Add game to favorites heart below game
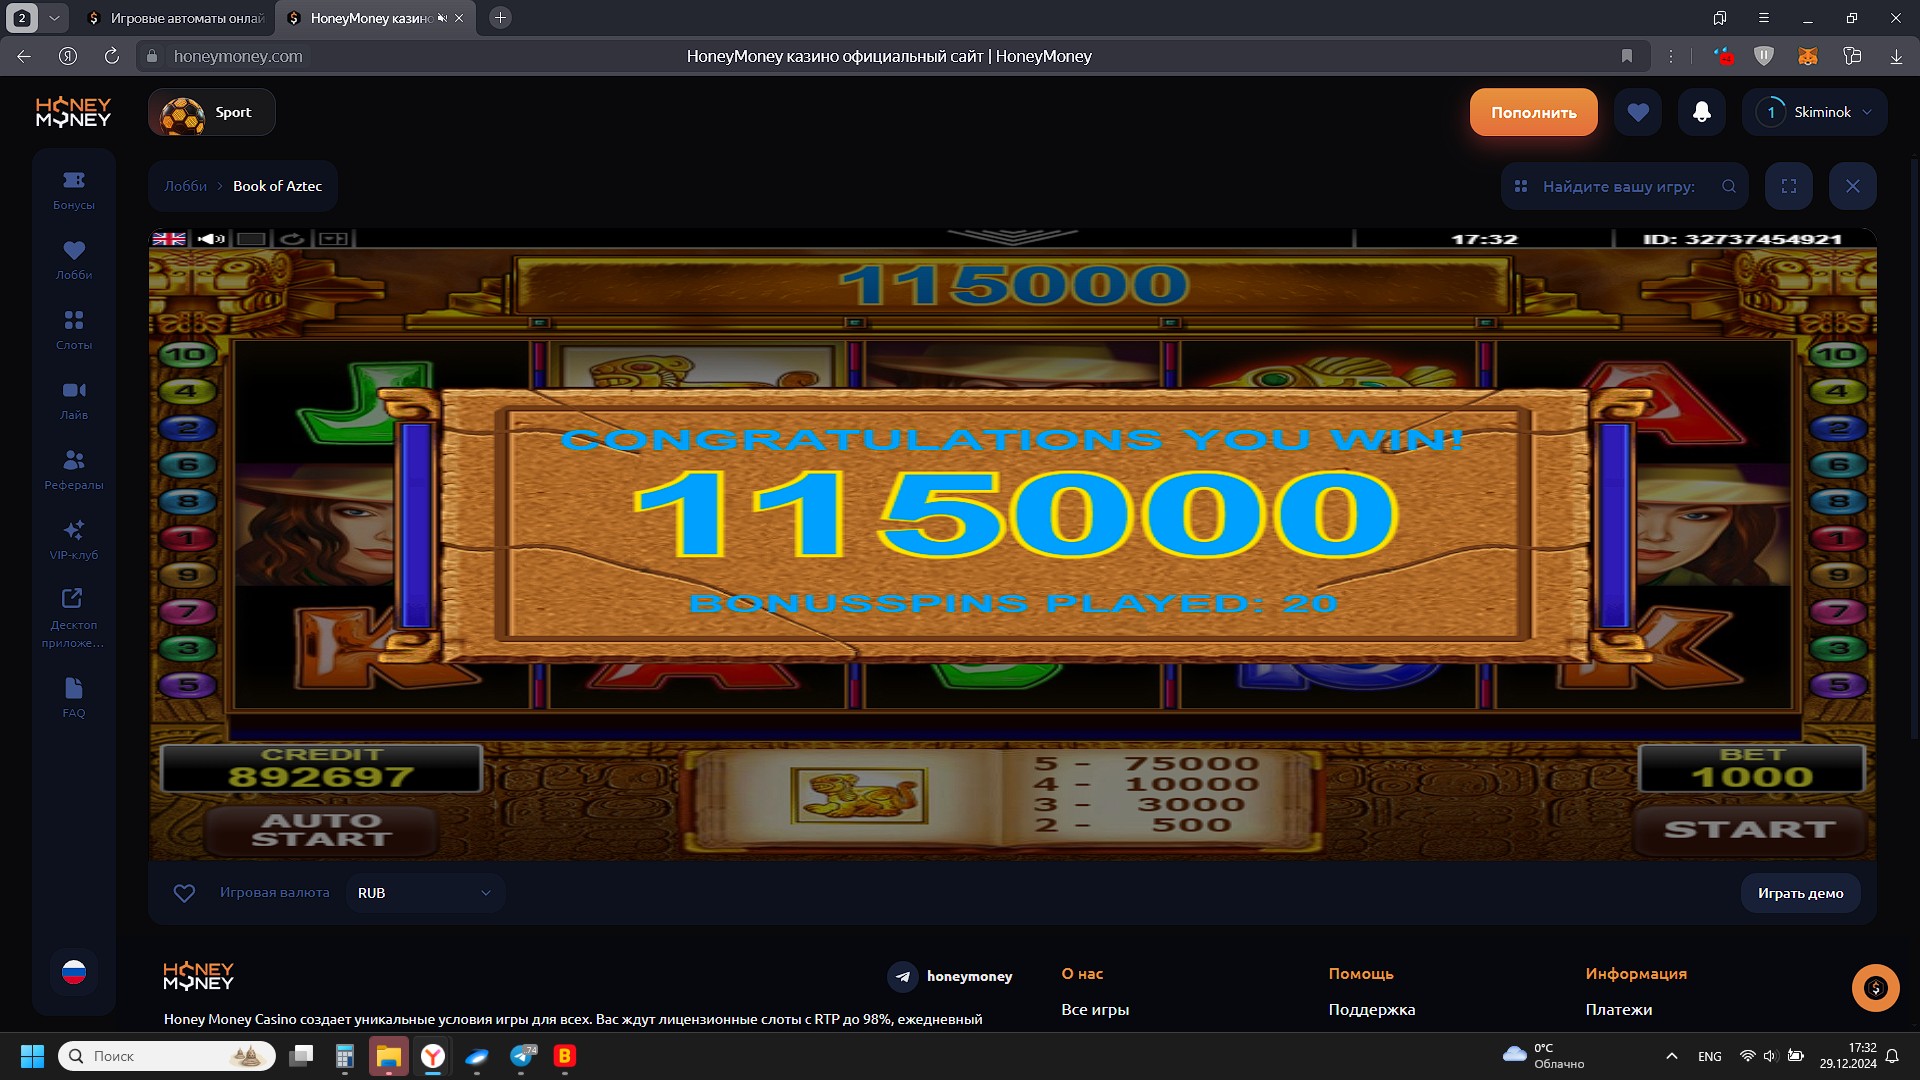This screenshot has height=1080, width=1920. 184,893
